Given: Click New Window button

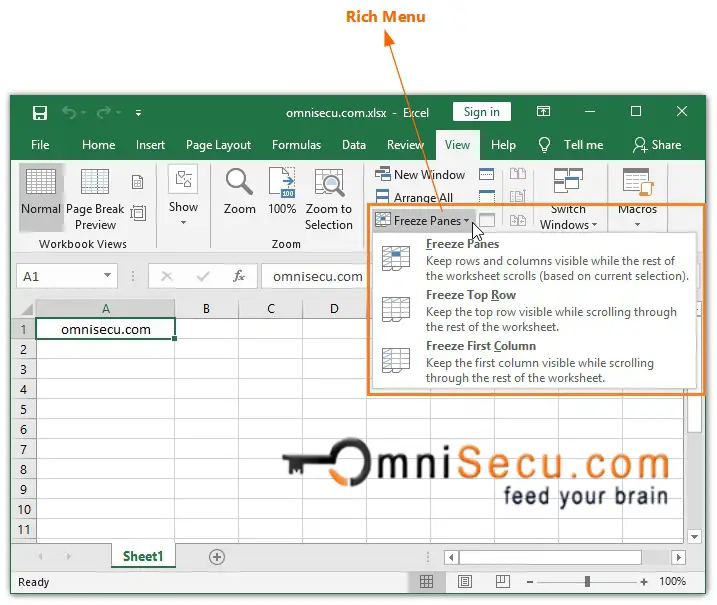Looking at the screenshot, I should pos(420,174).
